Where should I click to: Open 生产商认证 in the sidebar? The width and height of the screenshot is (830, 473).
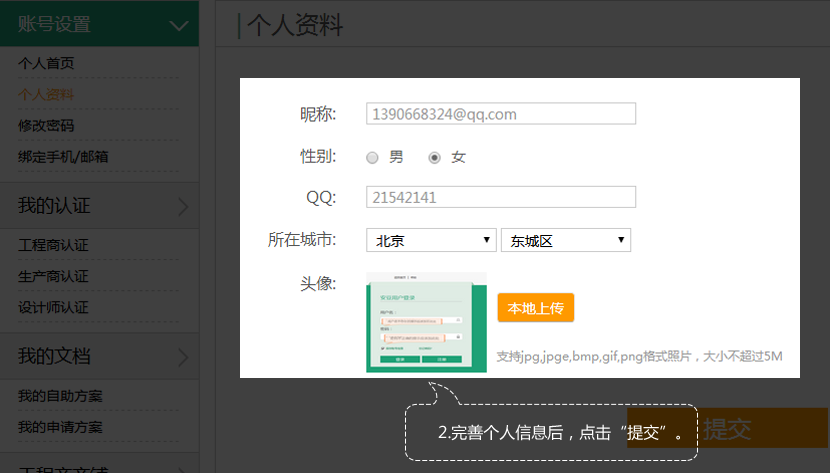(53, 276)
